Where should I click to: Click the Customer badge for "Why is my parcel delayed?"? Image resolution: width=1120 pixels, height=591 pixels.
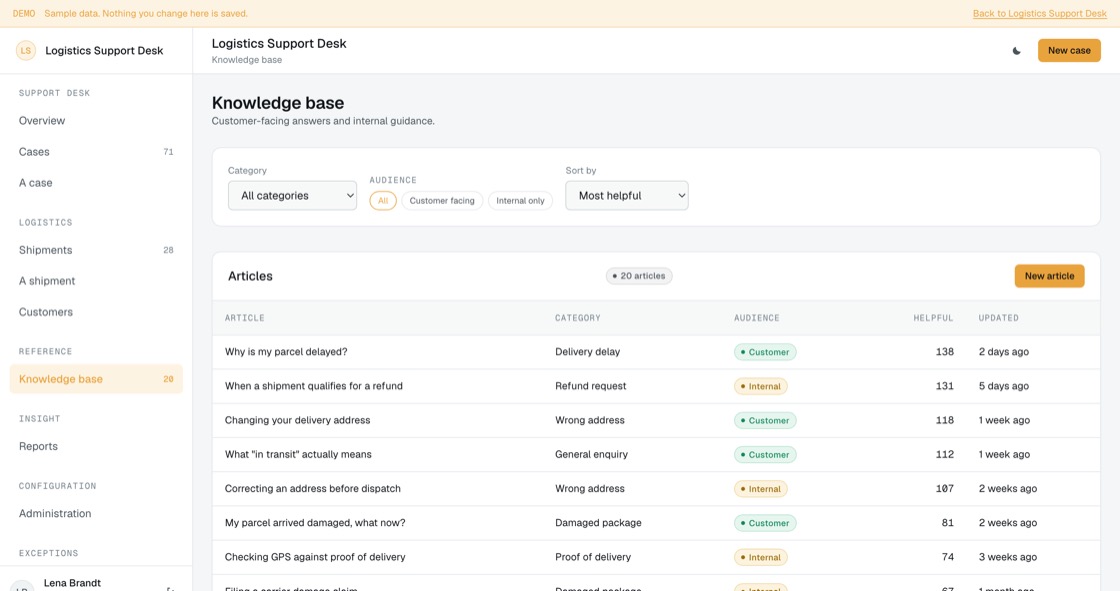point(765,352)
